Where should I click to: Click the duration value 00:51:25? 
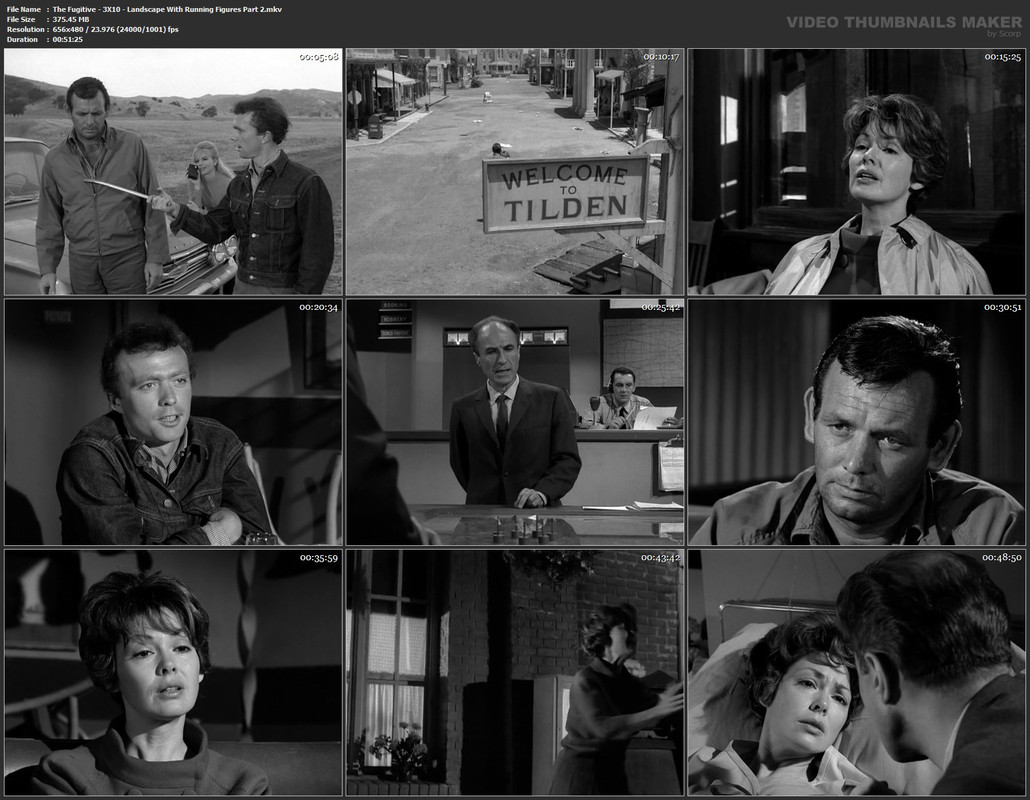68,39
